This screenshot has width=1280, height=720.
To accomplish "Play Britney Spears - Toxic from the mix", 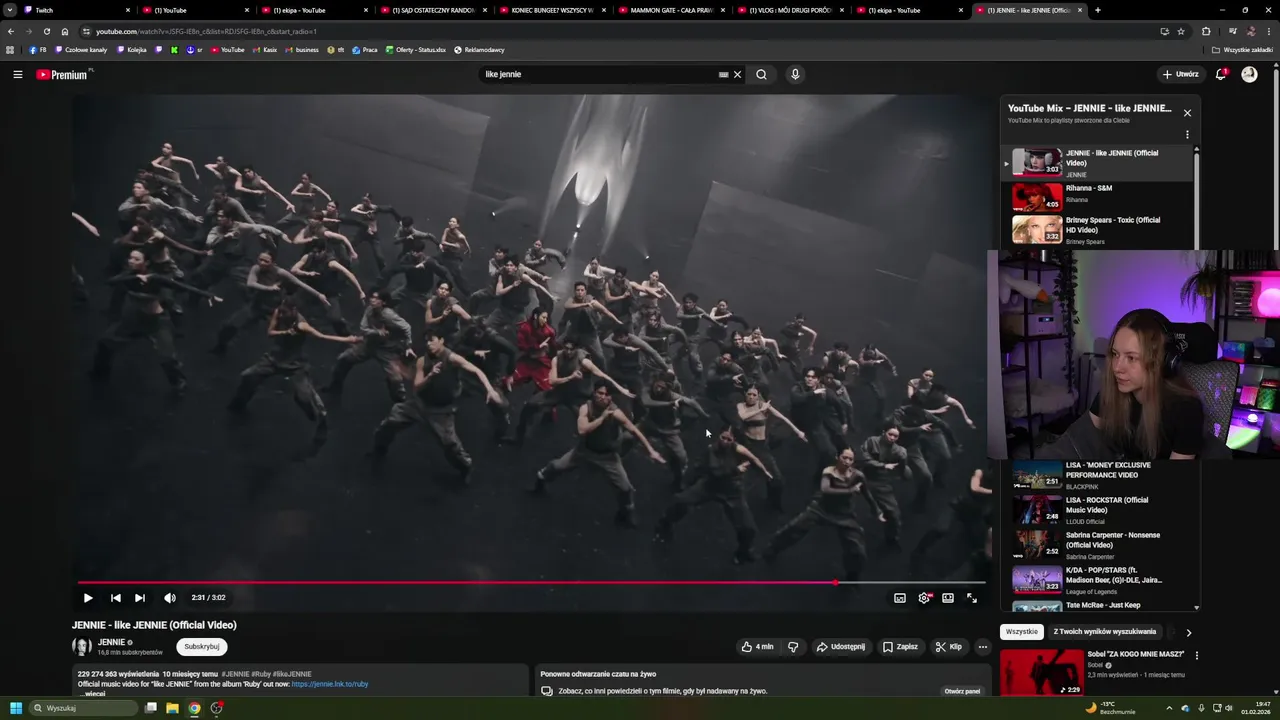I will click(x=1098, y=230).
